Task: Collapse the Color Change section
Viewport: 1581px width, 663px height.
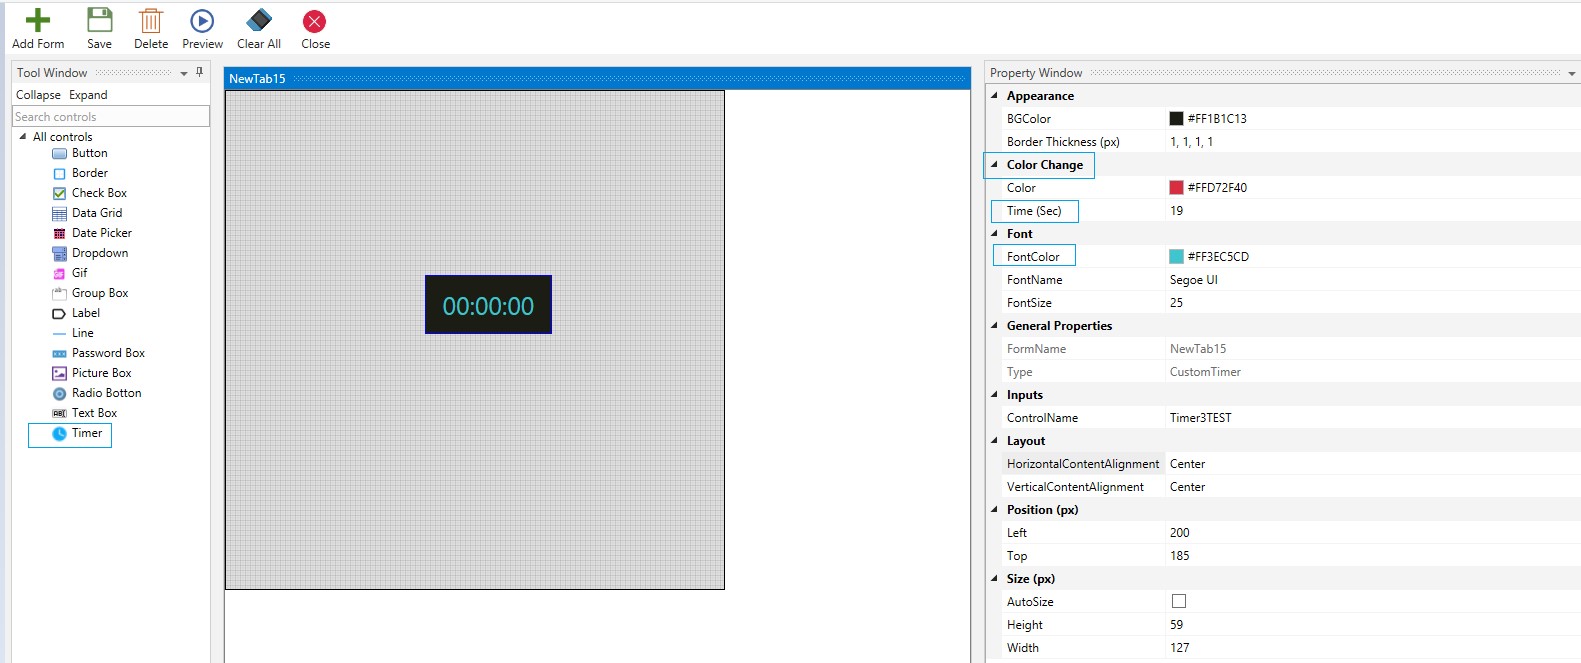Action: pos(994,165)
